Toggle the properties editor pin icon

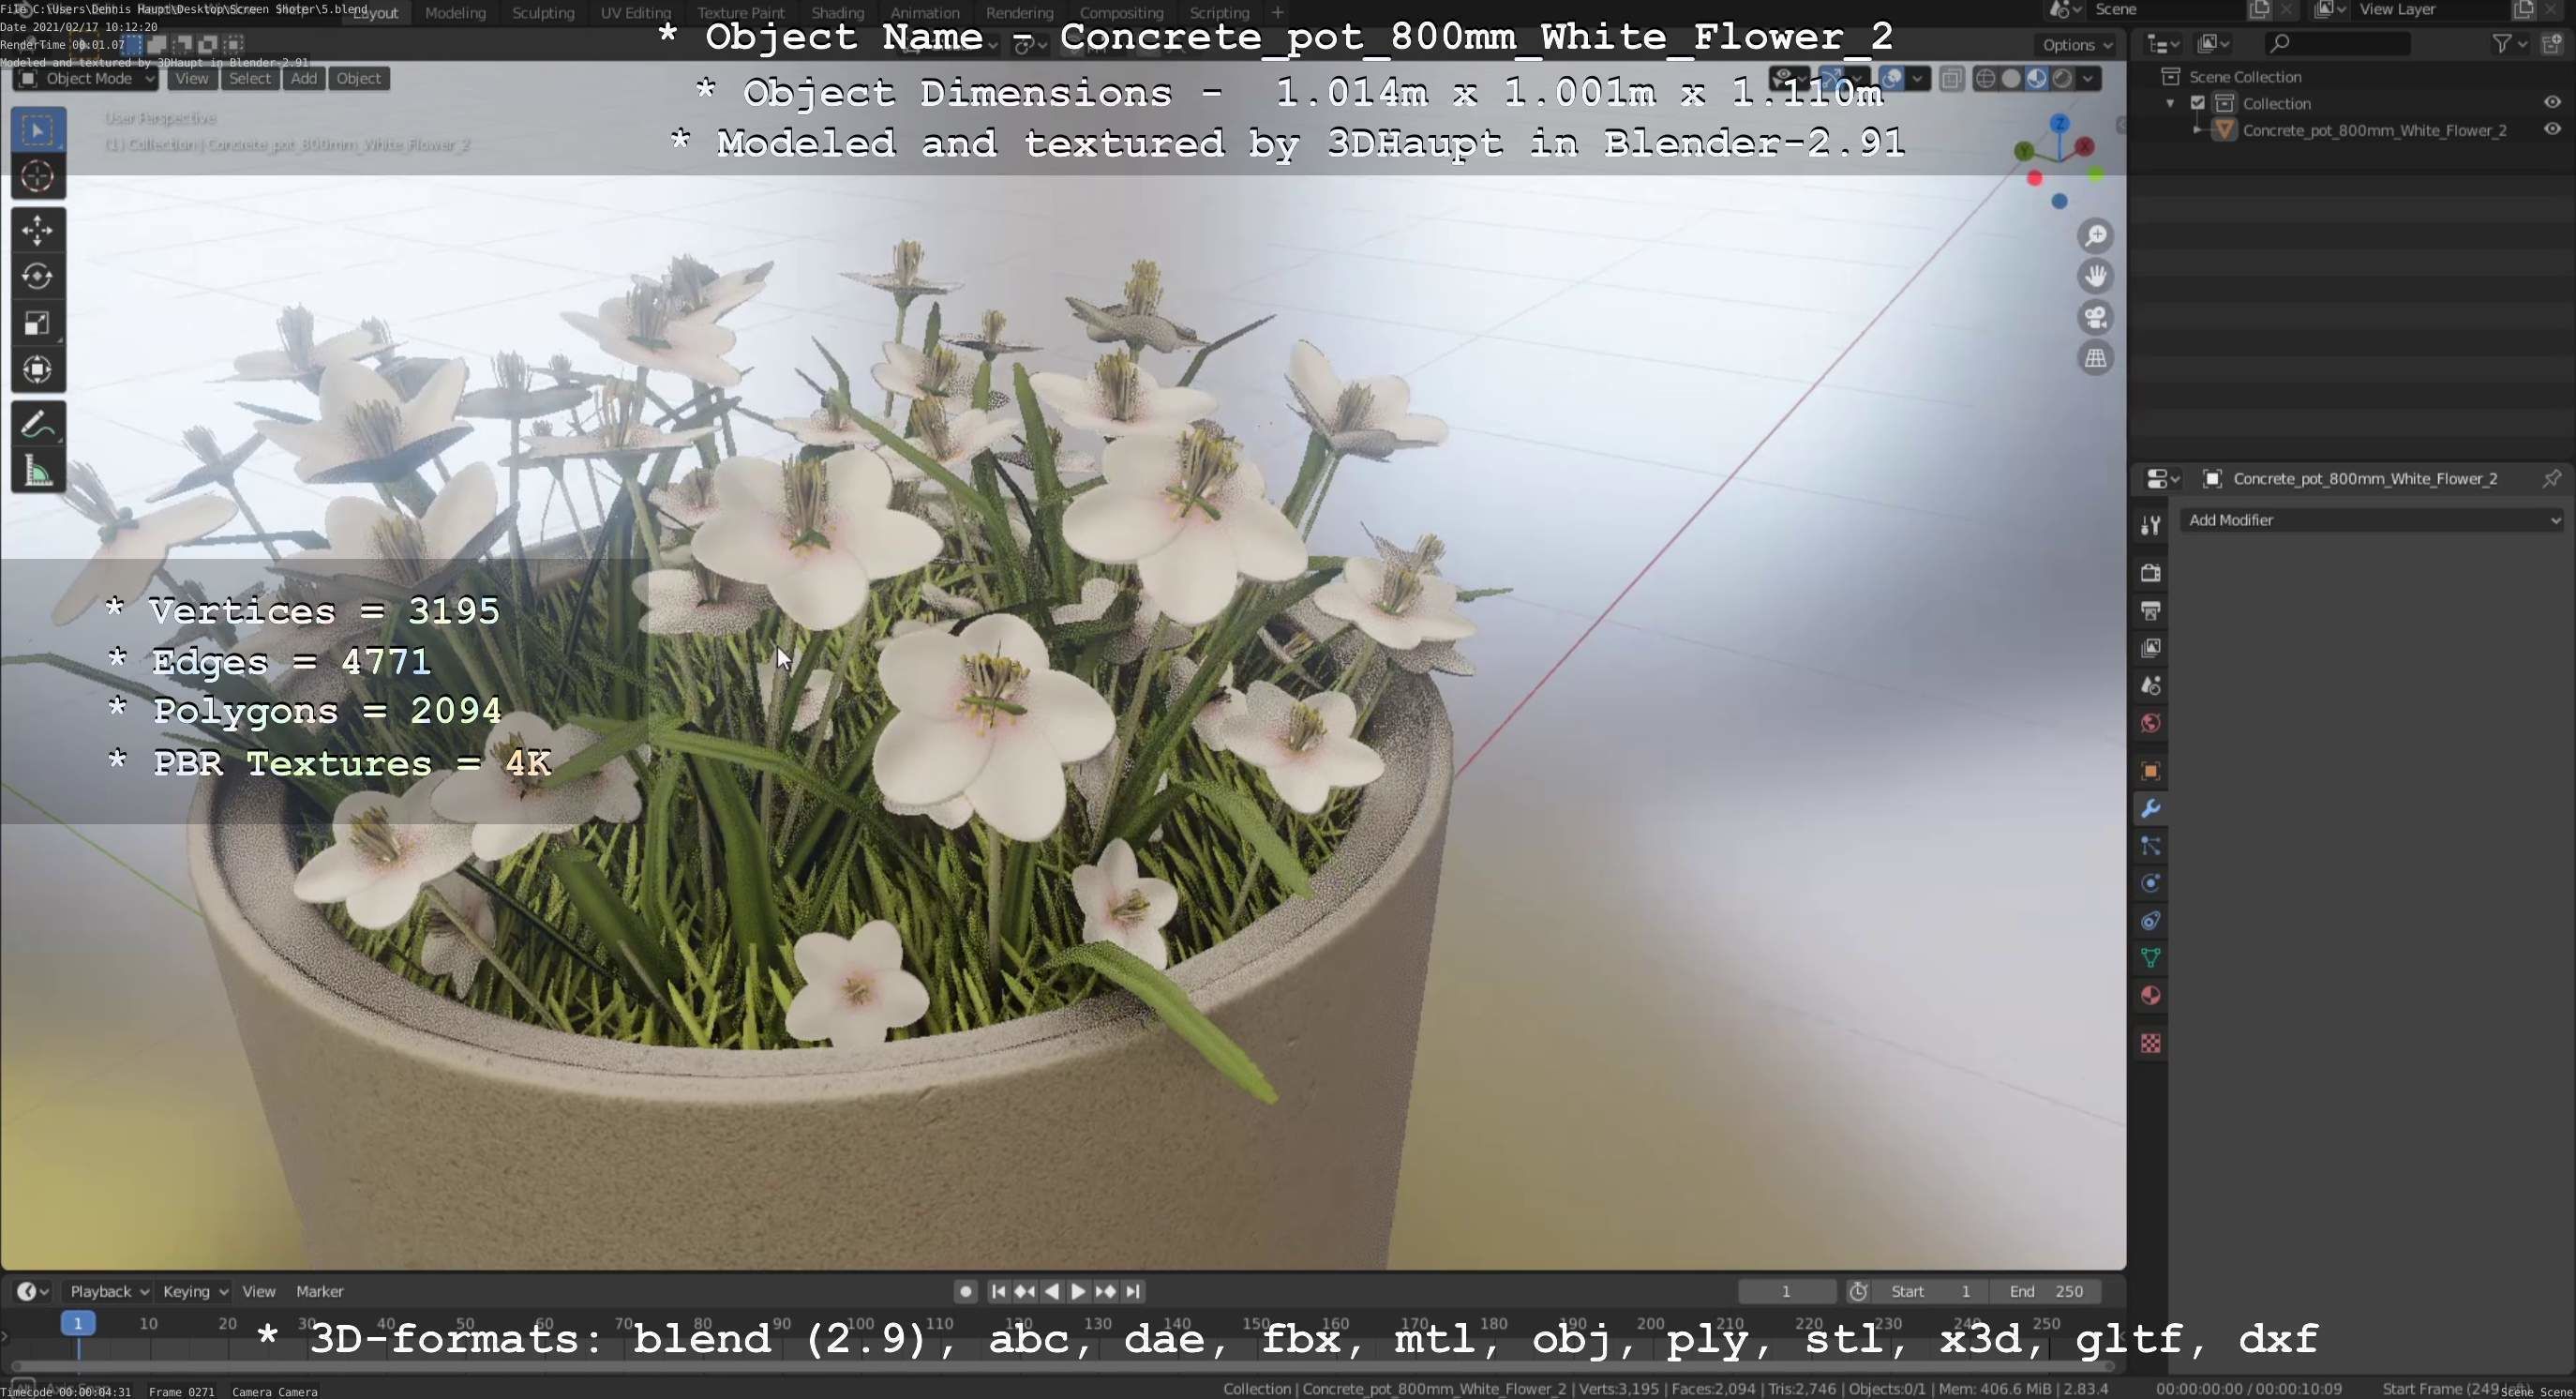pos(2552,479)
